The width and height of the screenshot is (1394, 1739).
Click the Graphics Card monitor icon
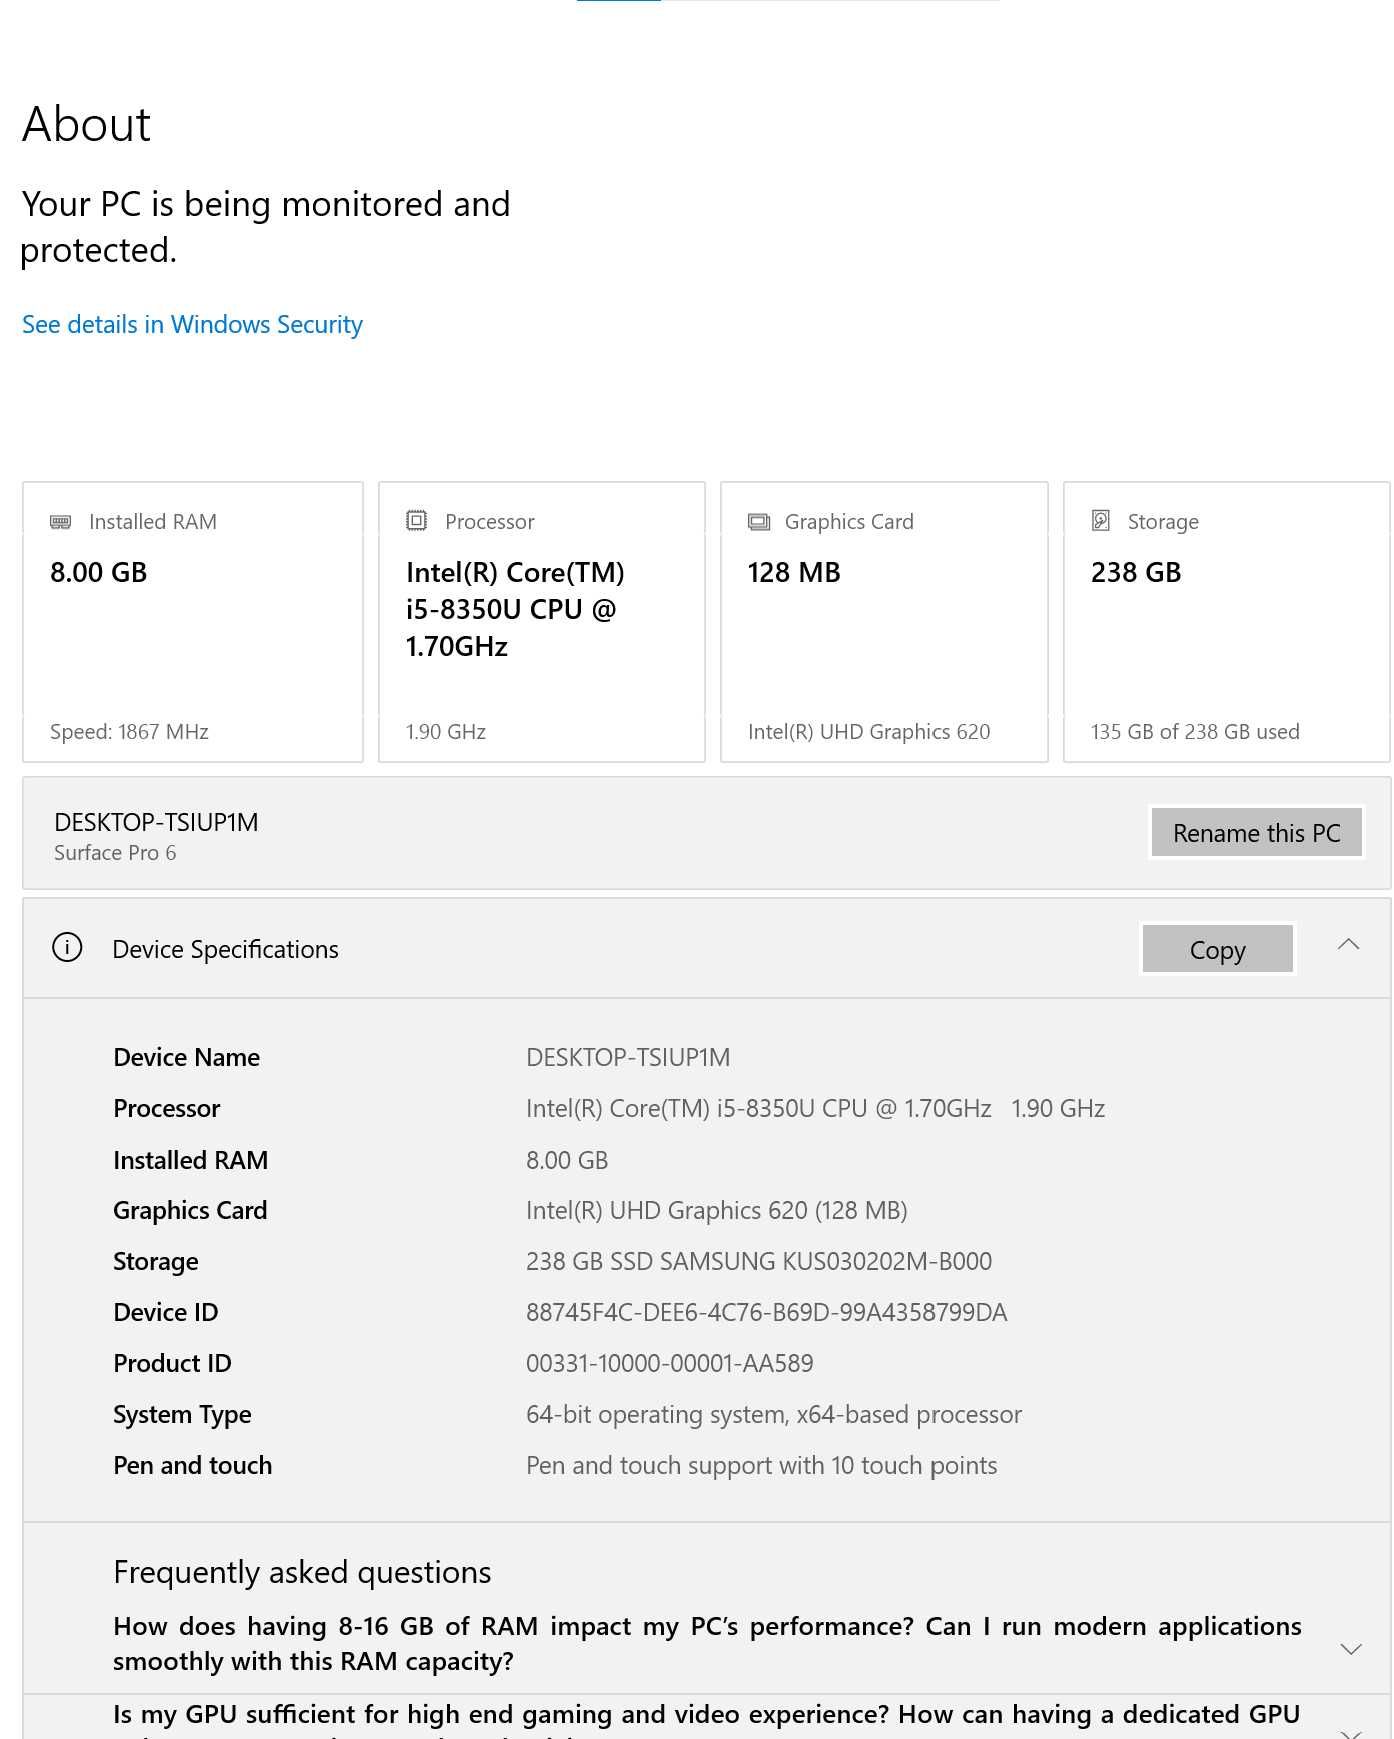pyautogui.click(x=759, y=522)
